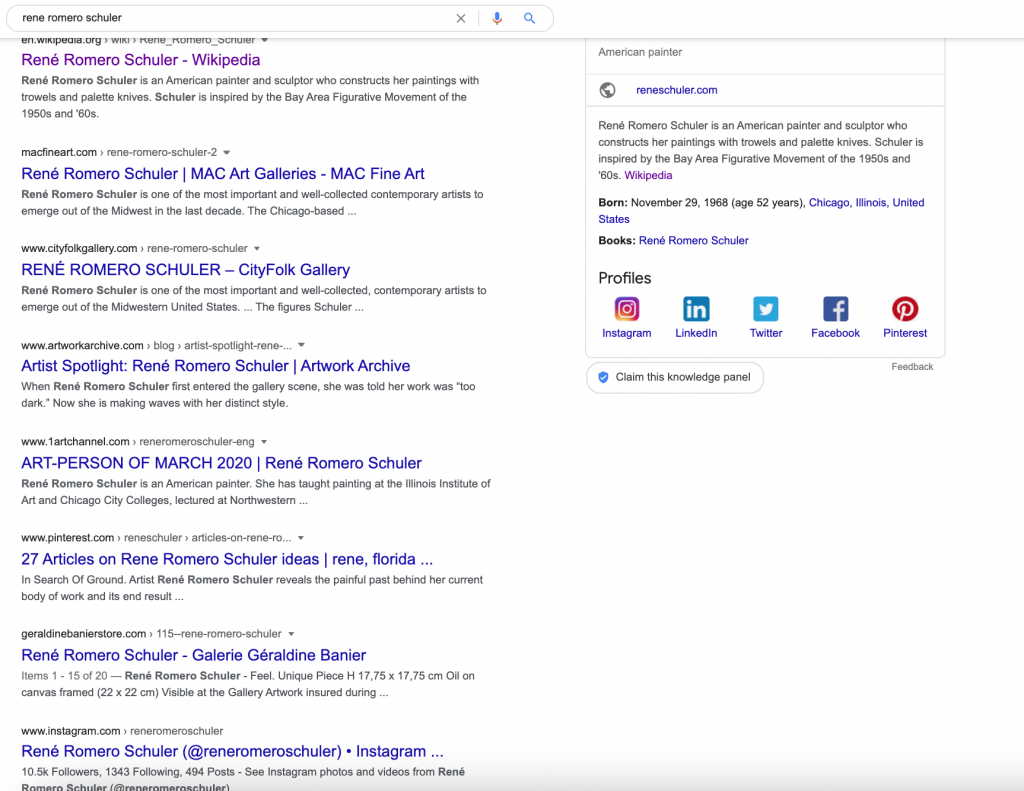The width and height of the screenshot is (1024, 791).
Task: Open the dropdown arrow next to pinterest.com result
Action: (x=300, y=538)
